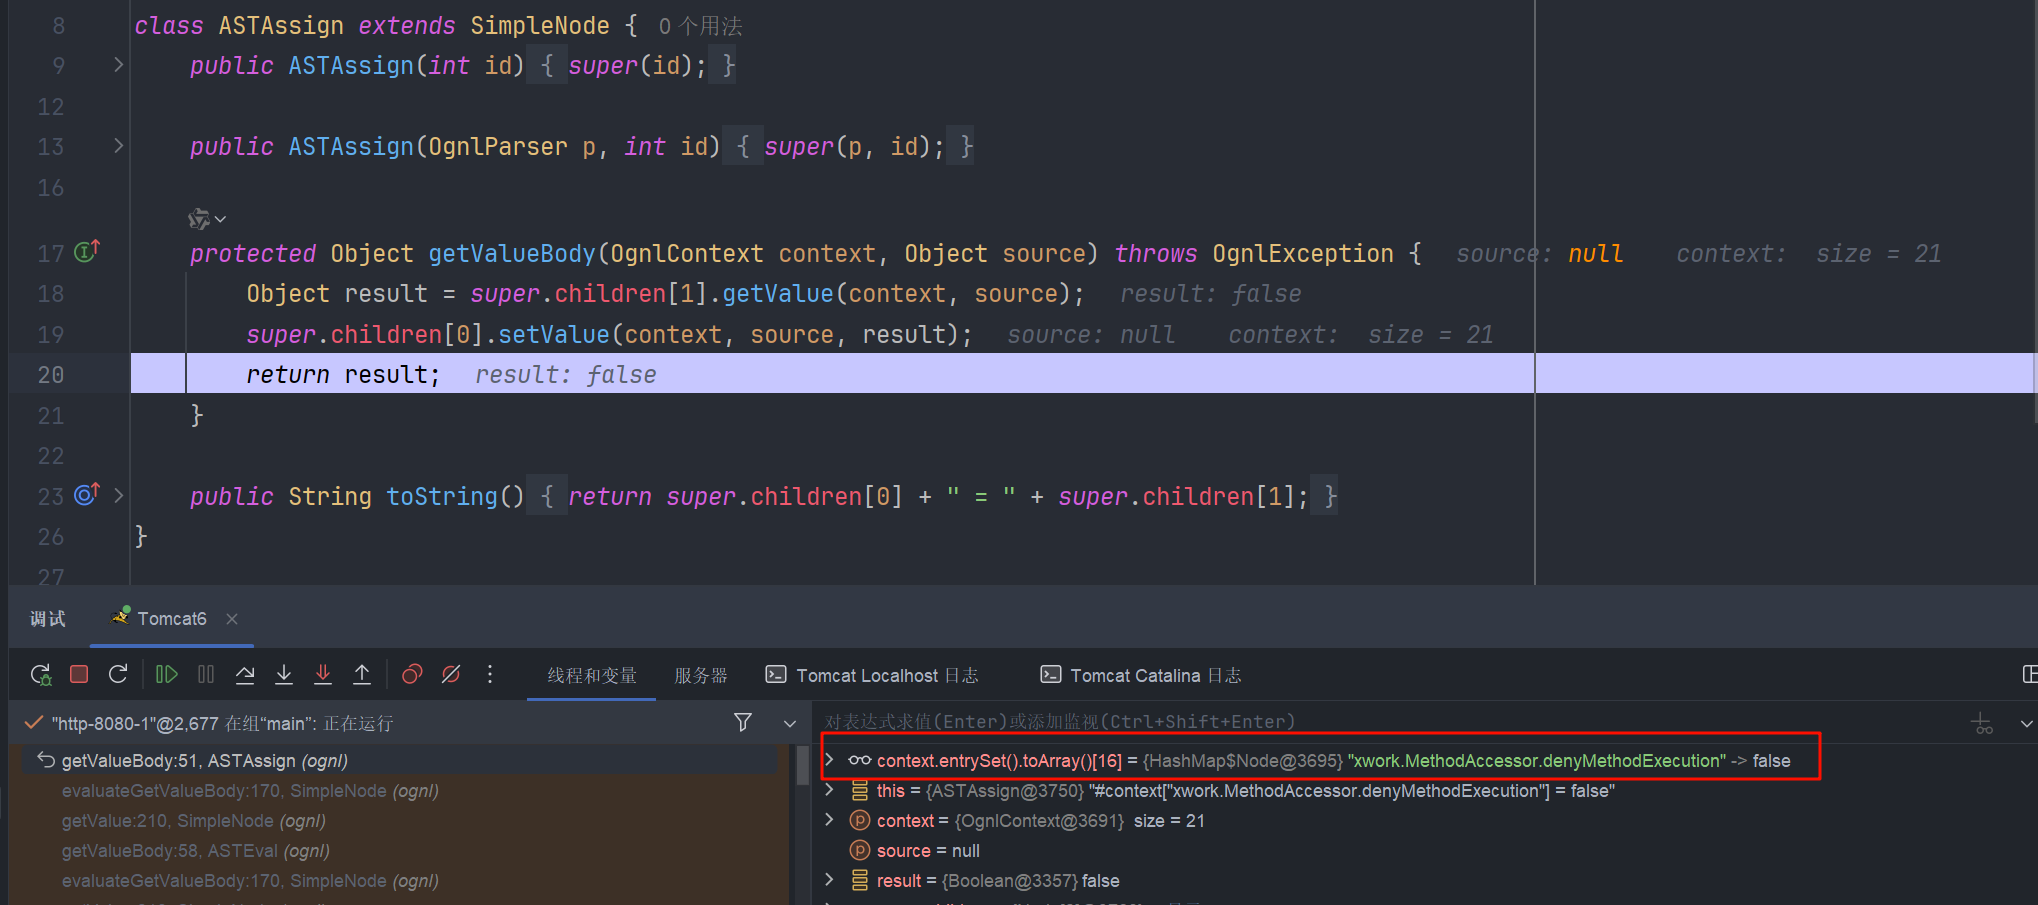This screenshot has height=905, width=2038.
Task: Click the '0 个用法' usages hint
Action: pos(700,26)
